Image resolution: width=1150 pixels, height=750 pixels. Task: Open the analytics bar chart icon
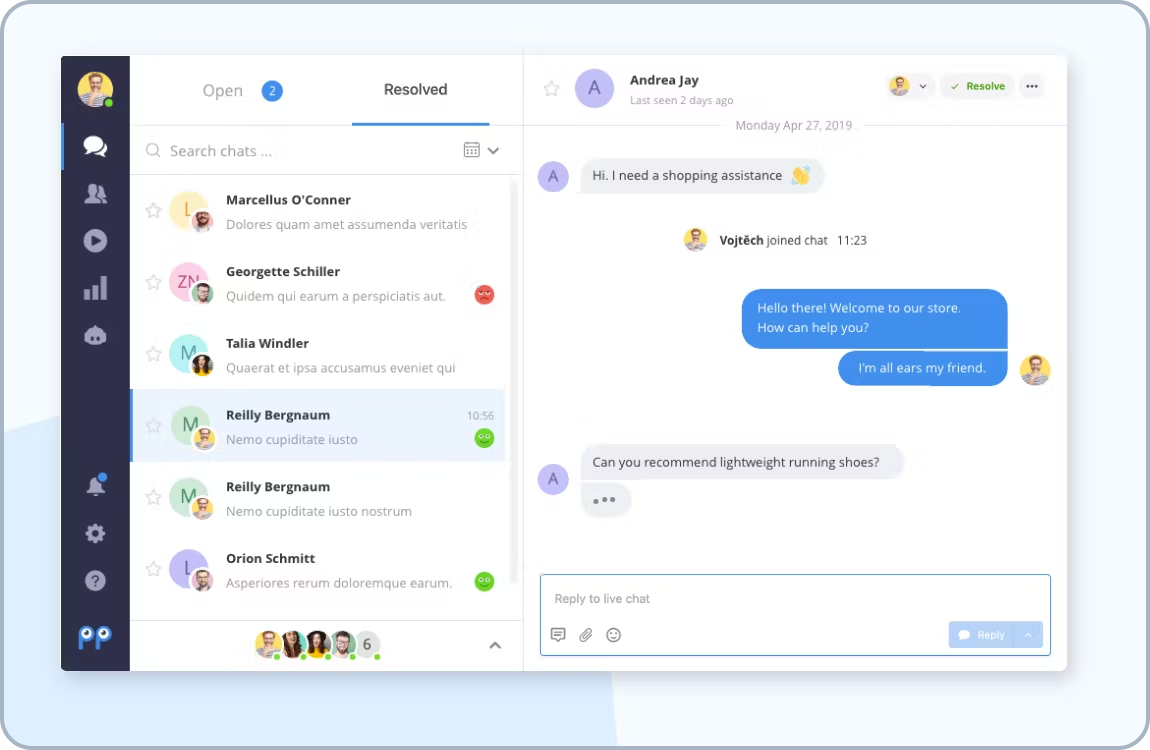[95, 288]
